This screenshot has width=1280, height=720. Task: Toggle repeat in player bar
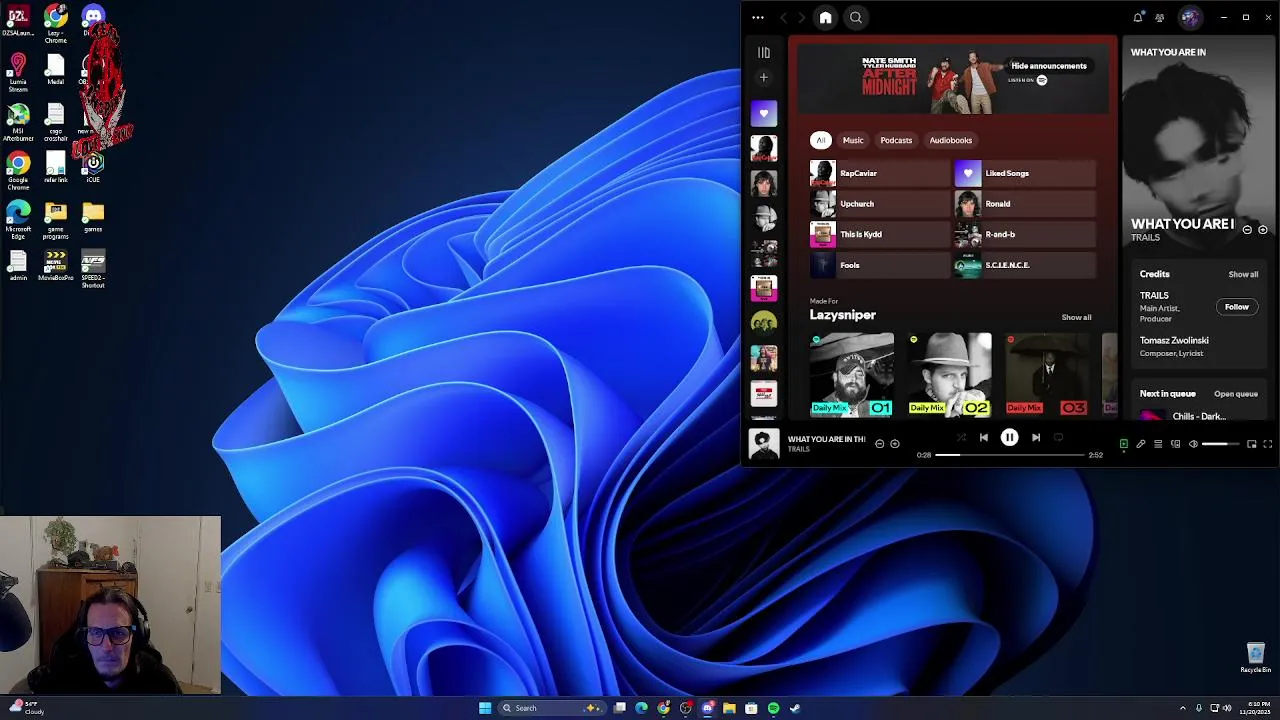[x=1058, y=437]
